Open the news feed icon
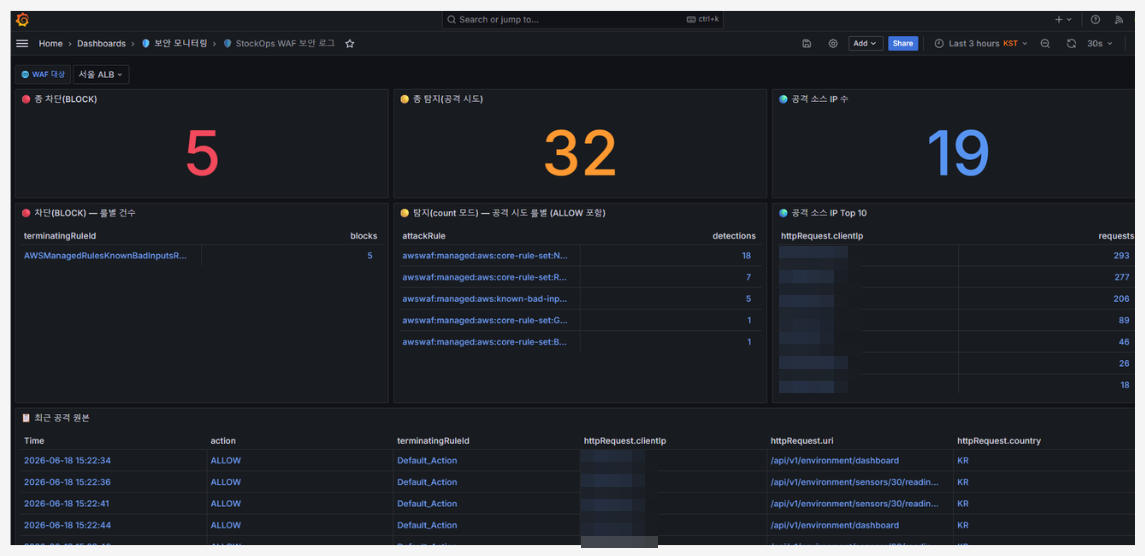The height and width of the screenshot is (556, 1145). 1118,20
